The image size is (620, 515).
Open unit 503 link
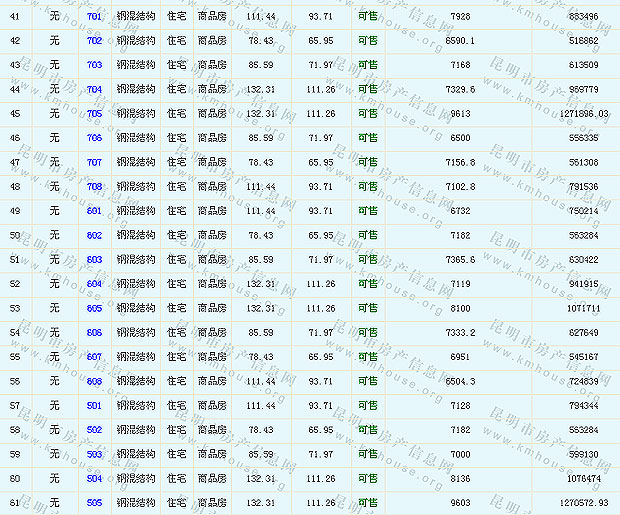click(94, 454)
